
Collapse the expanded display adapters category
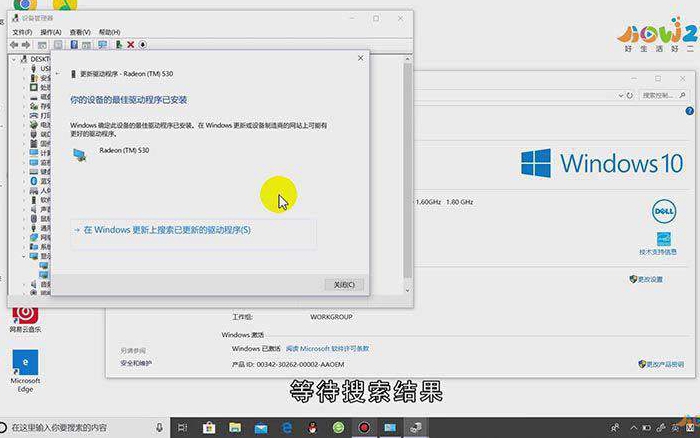24,256
